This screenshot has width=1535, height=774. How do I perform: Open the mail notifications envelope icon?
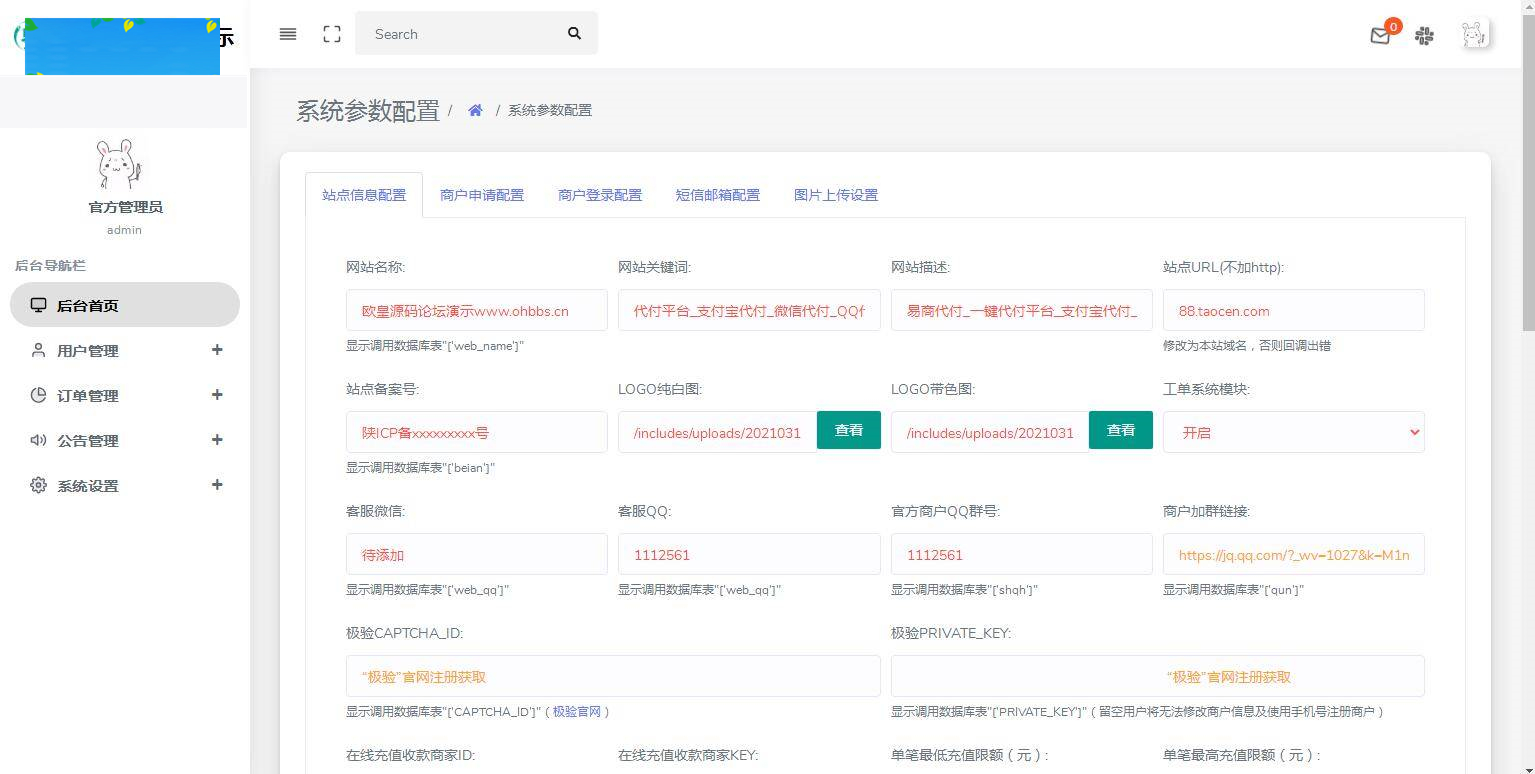pyautogui.click(x=1380, y=35)
